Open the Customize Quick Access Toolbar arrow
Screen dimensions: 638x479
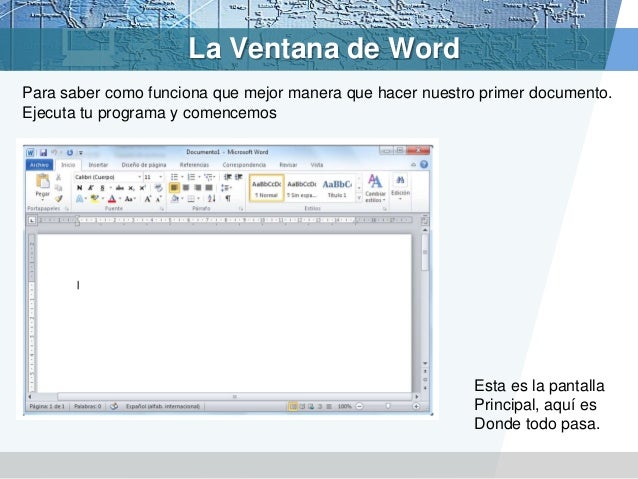pos(81,153)
